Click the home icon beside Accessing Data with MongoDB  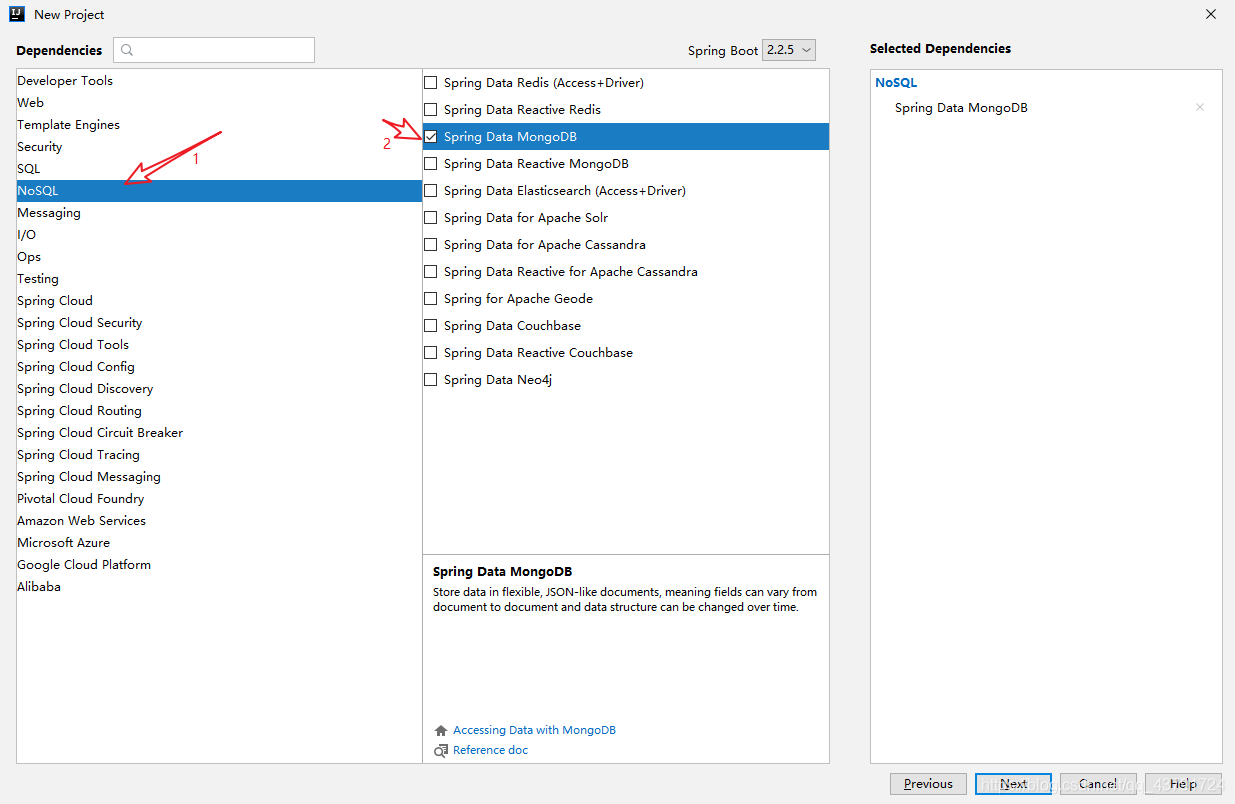(441, 730)
